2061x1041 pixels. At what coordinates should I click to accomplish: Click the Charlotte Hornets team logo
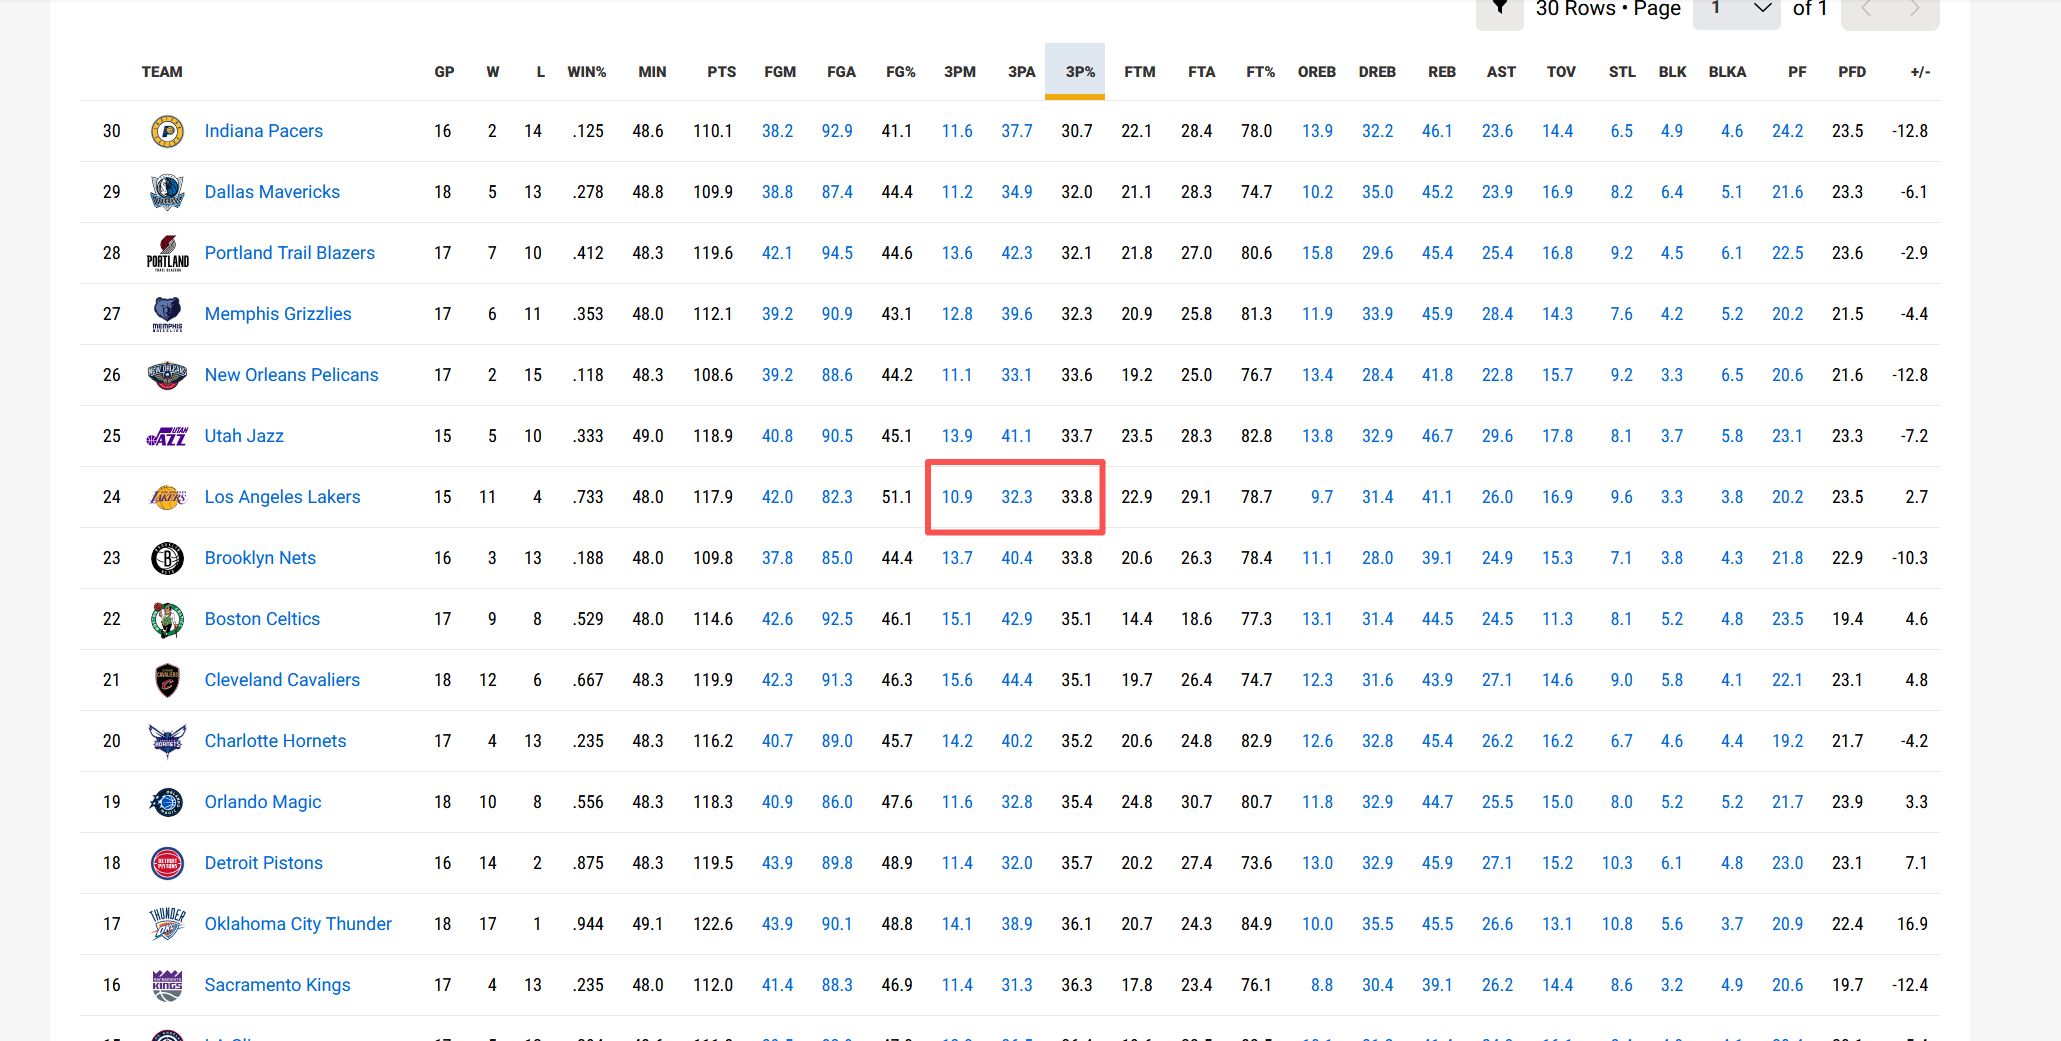(167, 741)
